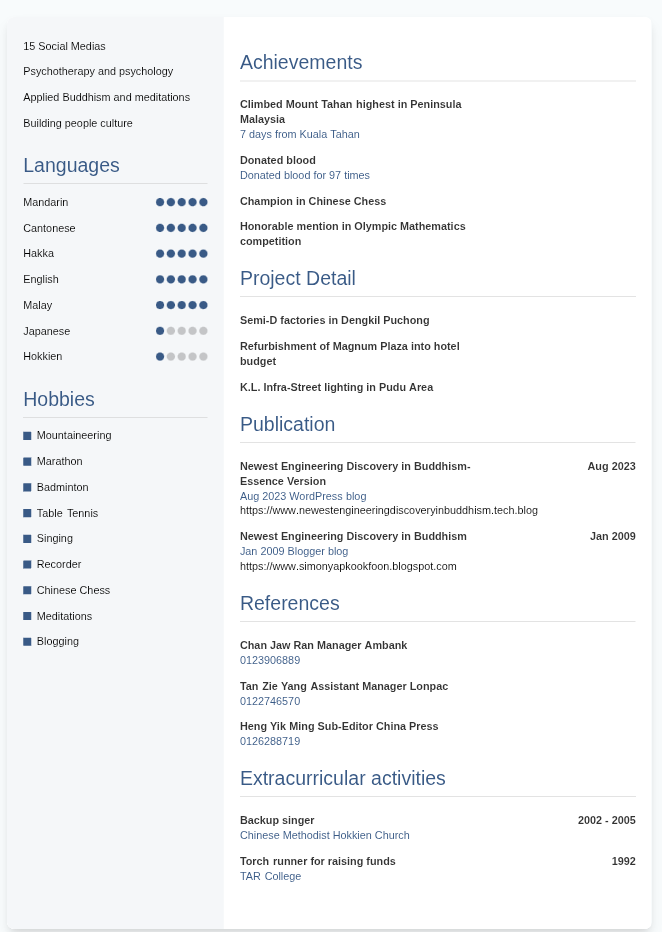Click the bullet icon next to Singing
The width and height of the screenshot is (662, 932).
tap(27, 539)
